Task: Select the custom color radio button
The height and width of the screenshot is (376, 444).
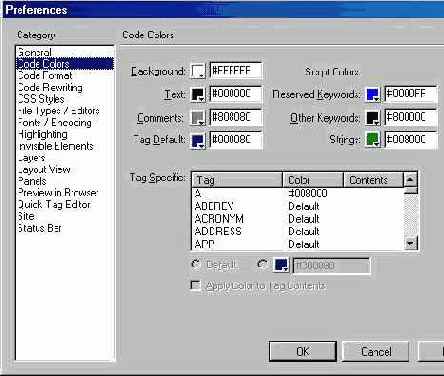Action: 262,264
